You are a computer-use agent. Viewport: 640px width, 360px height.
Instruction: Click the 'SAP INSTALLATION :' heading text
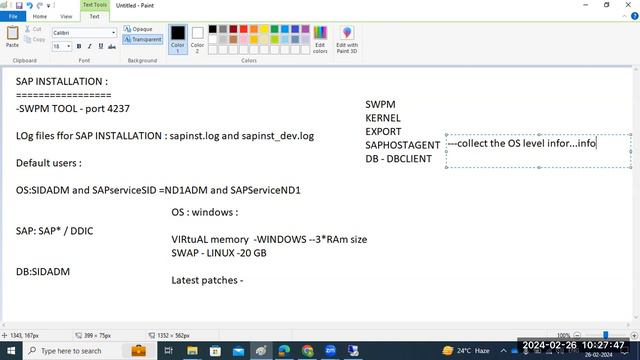pos(62,82)
